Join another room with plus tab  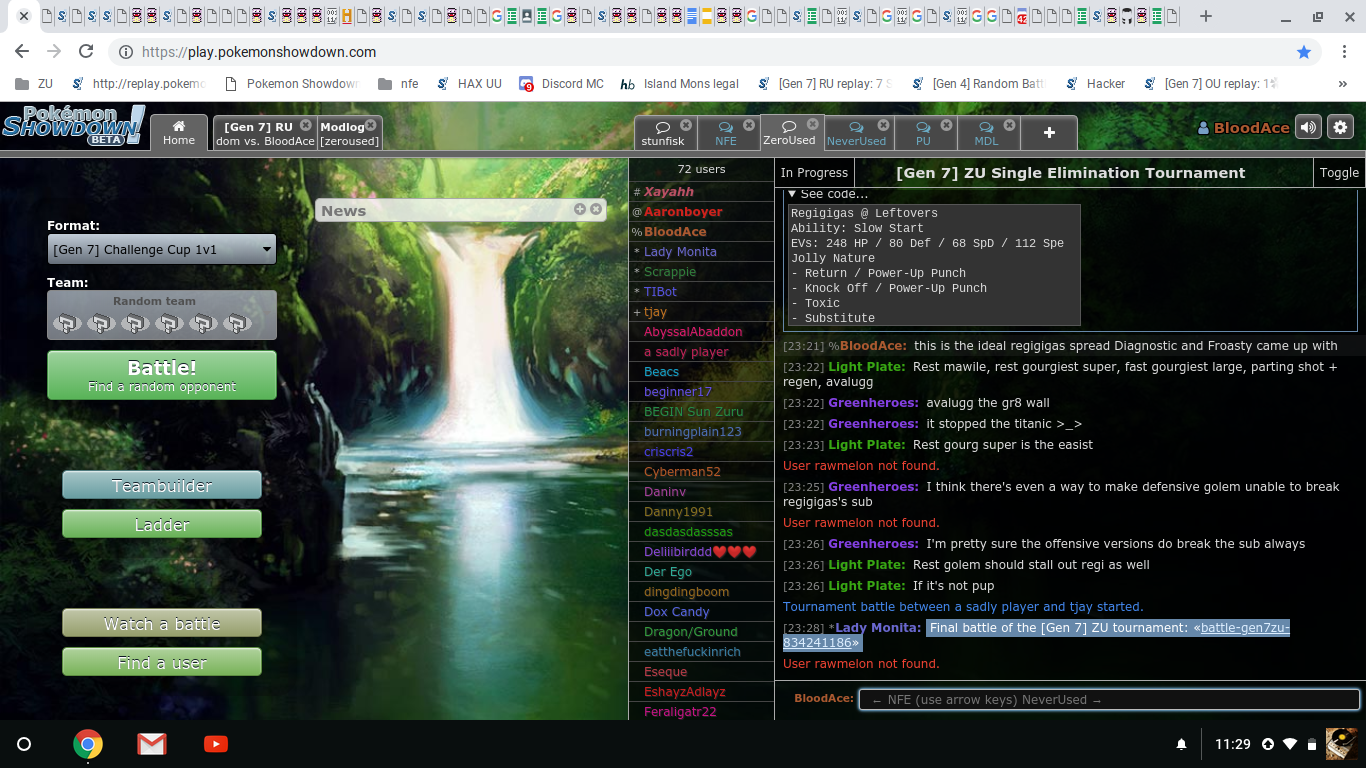[x=1049, y=133]
